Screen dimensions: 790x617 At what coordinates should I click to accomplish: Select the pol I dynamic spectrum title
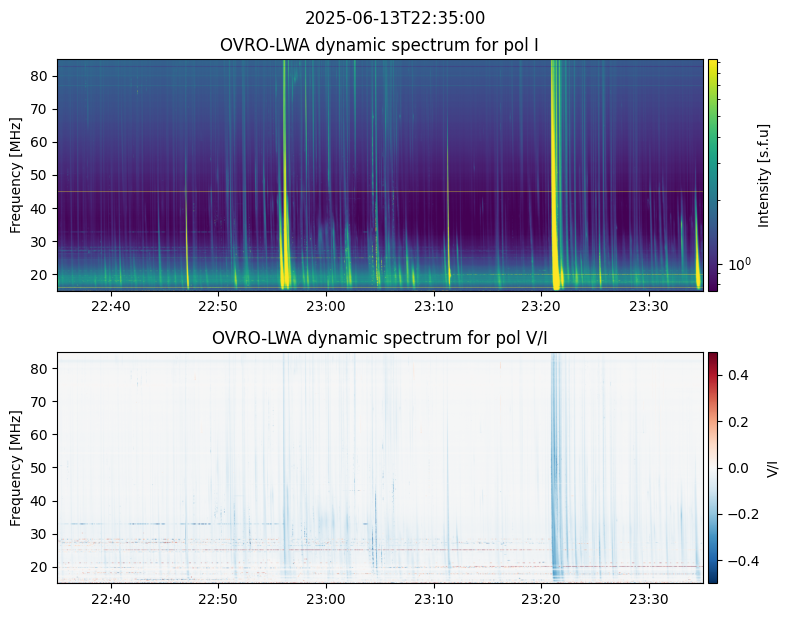pyautogui.click(x=380, y=45)
